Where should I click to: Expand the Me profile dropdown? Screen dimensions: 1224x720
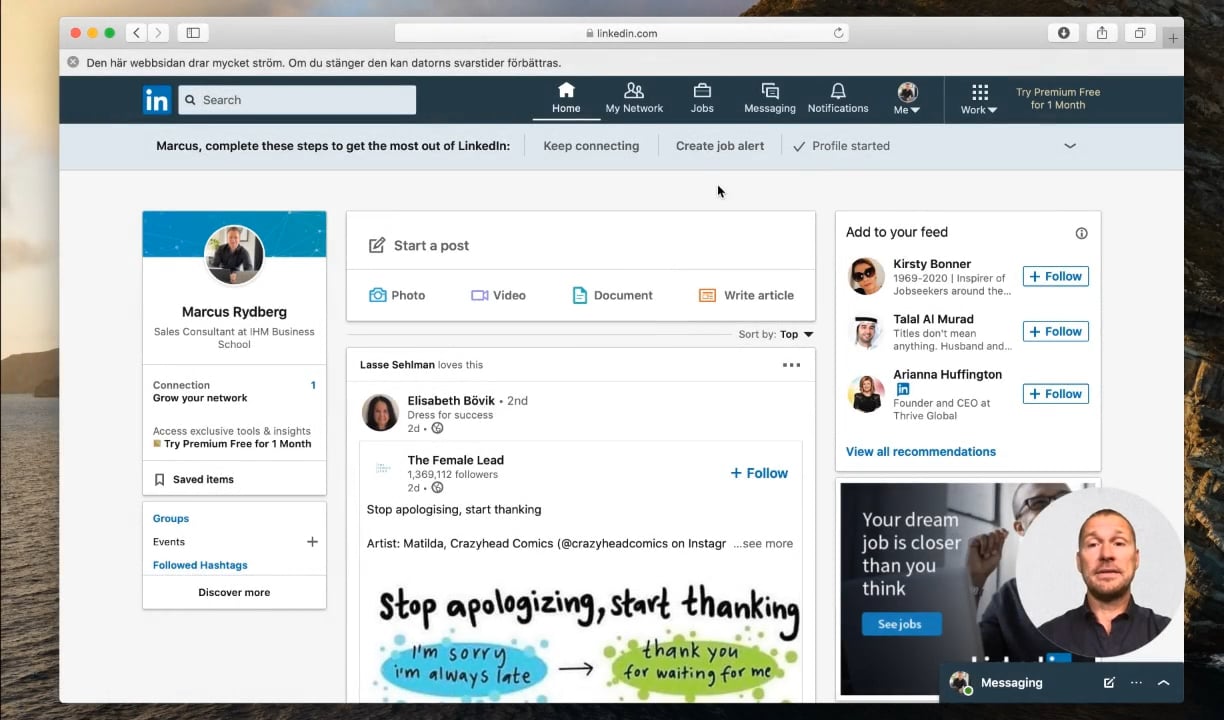pyautogui.click(x=907, y=98)
